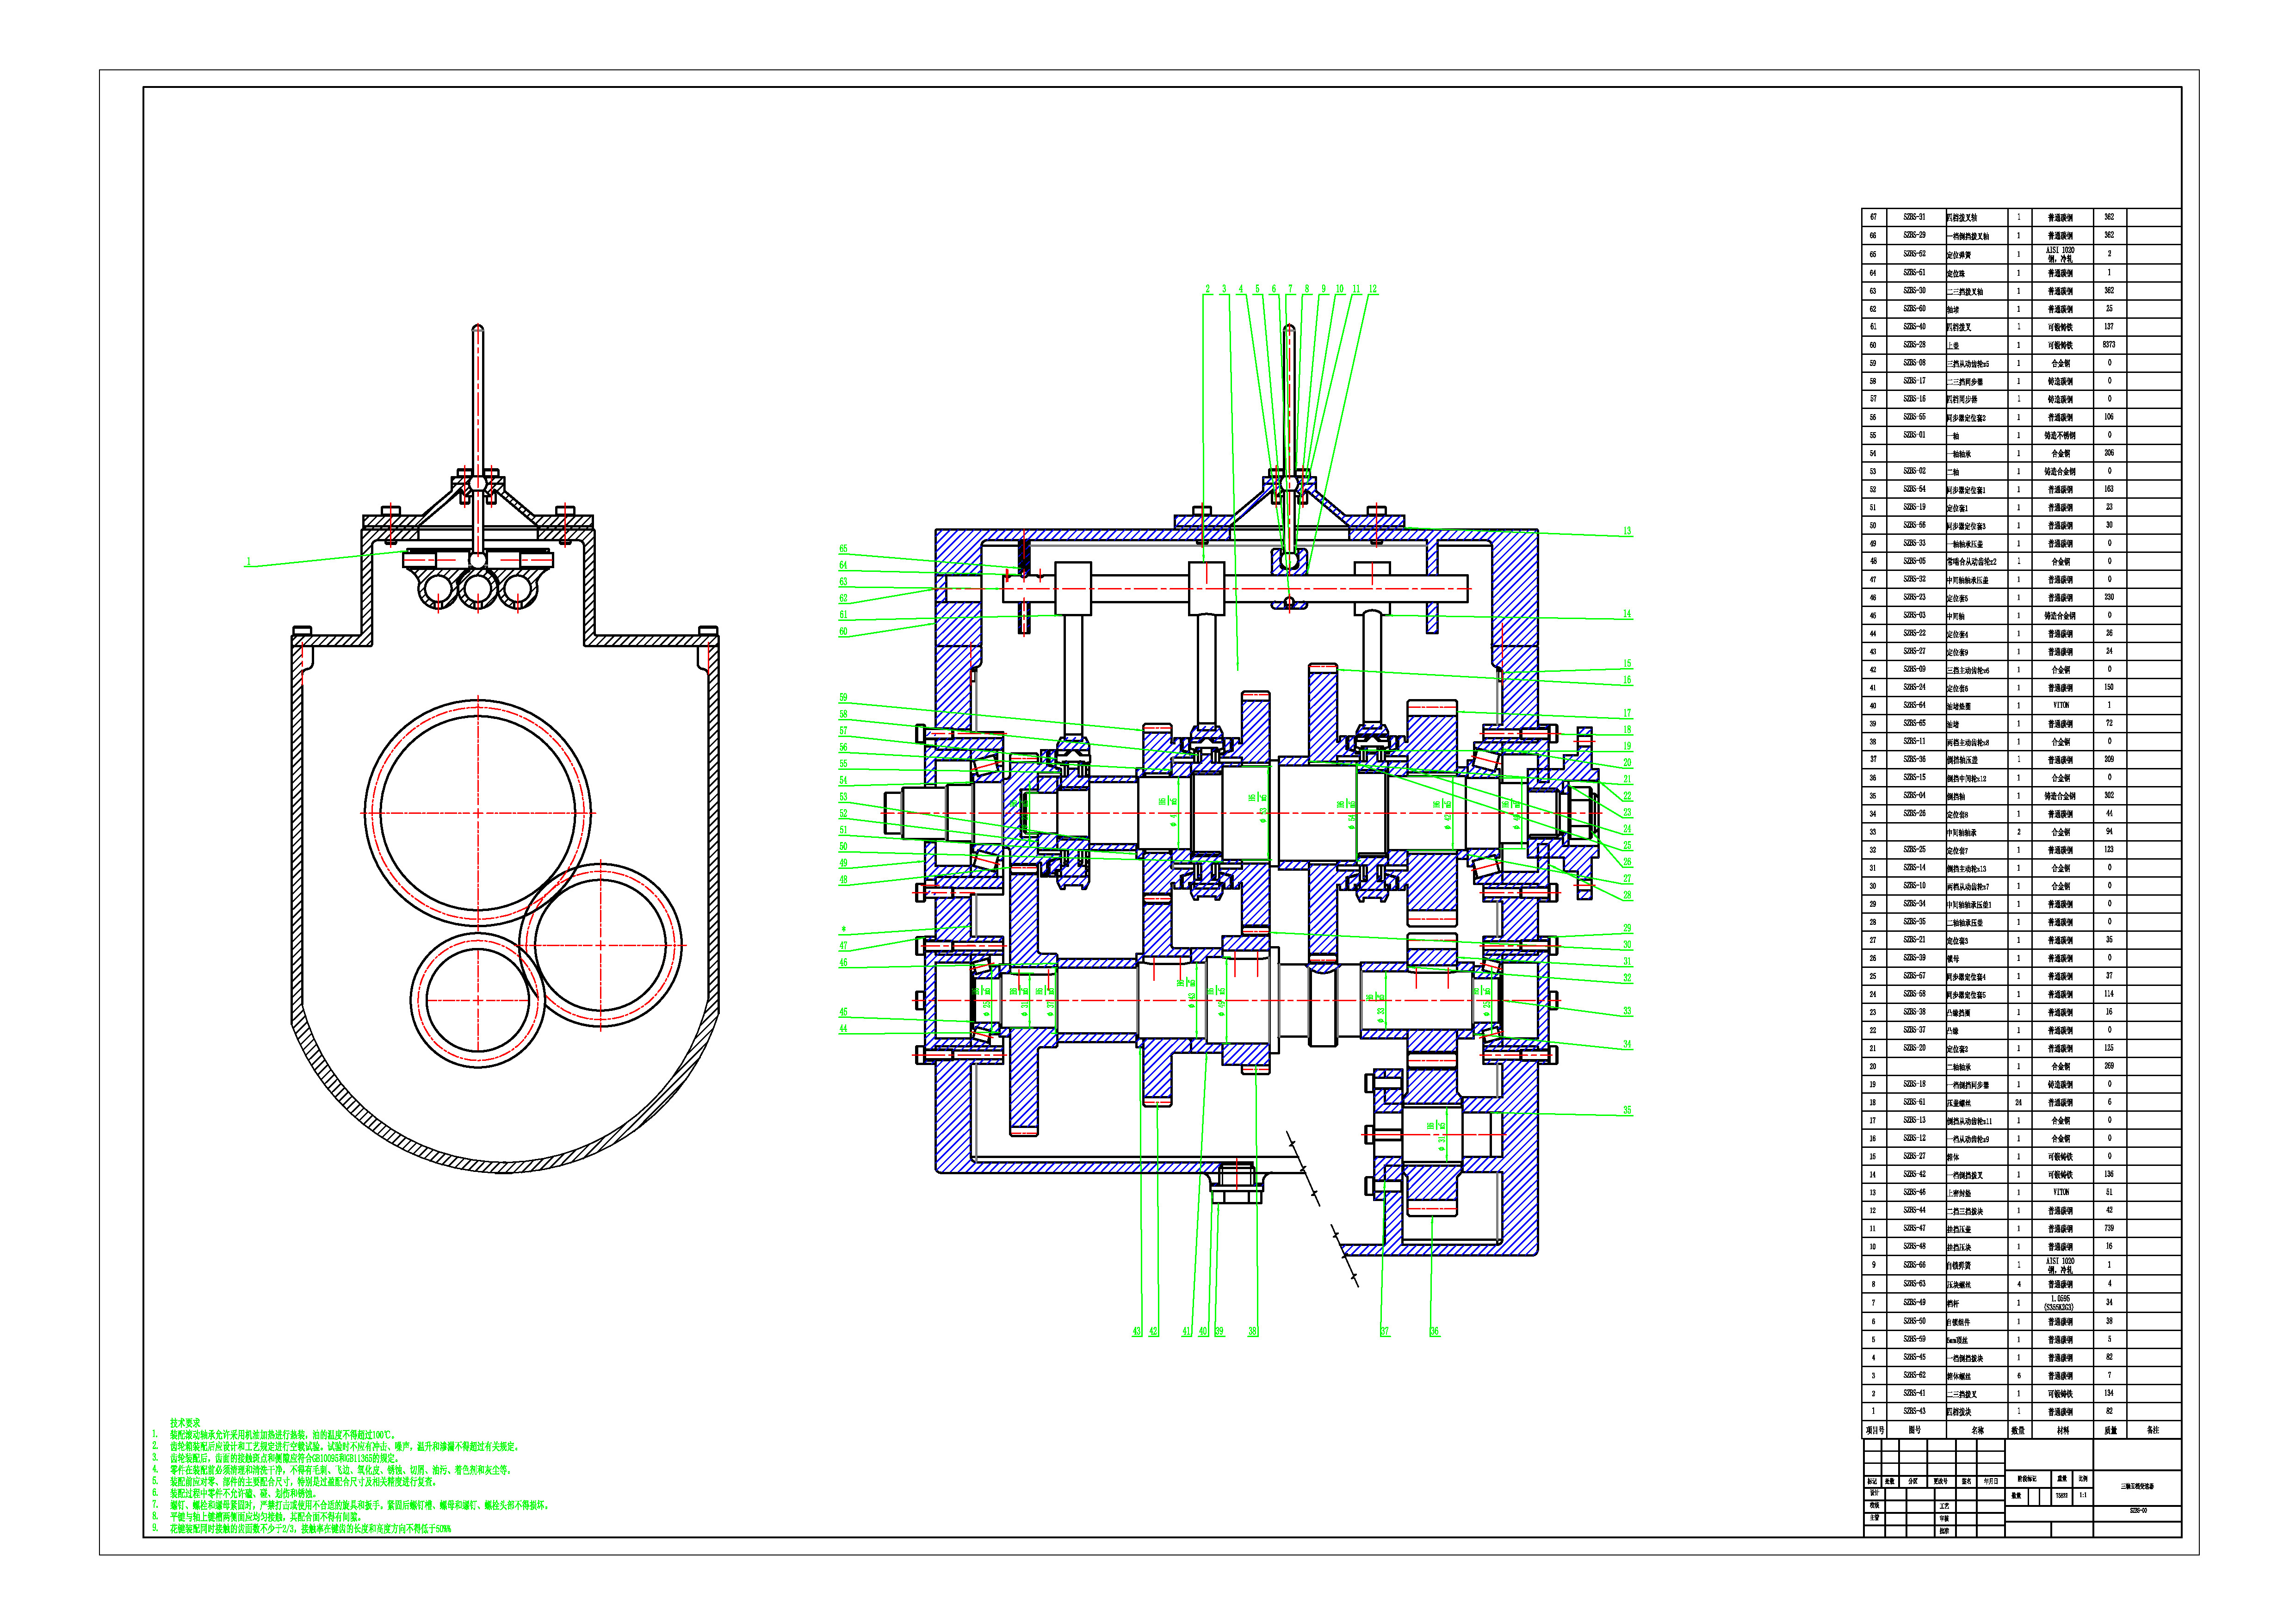Screen dimensions: 2296x1623
Task: Click callout number 2 at top of section view
Action: [1207, 289]
